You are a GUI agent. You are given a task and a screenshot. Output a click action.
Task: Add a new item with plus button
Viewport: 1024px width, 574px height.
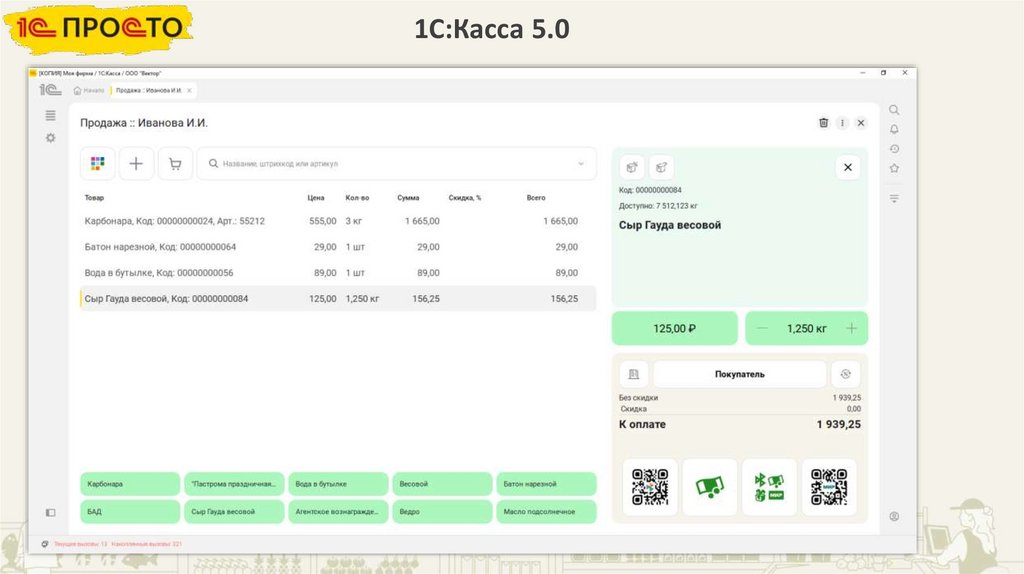[x=136, y=163]
